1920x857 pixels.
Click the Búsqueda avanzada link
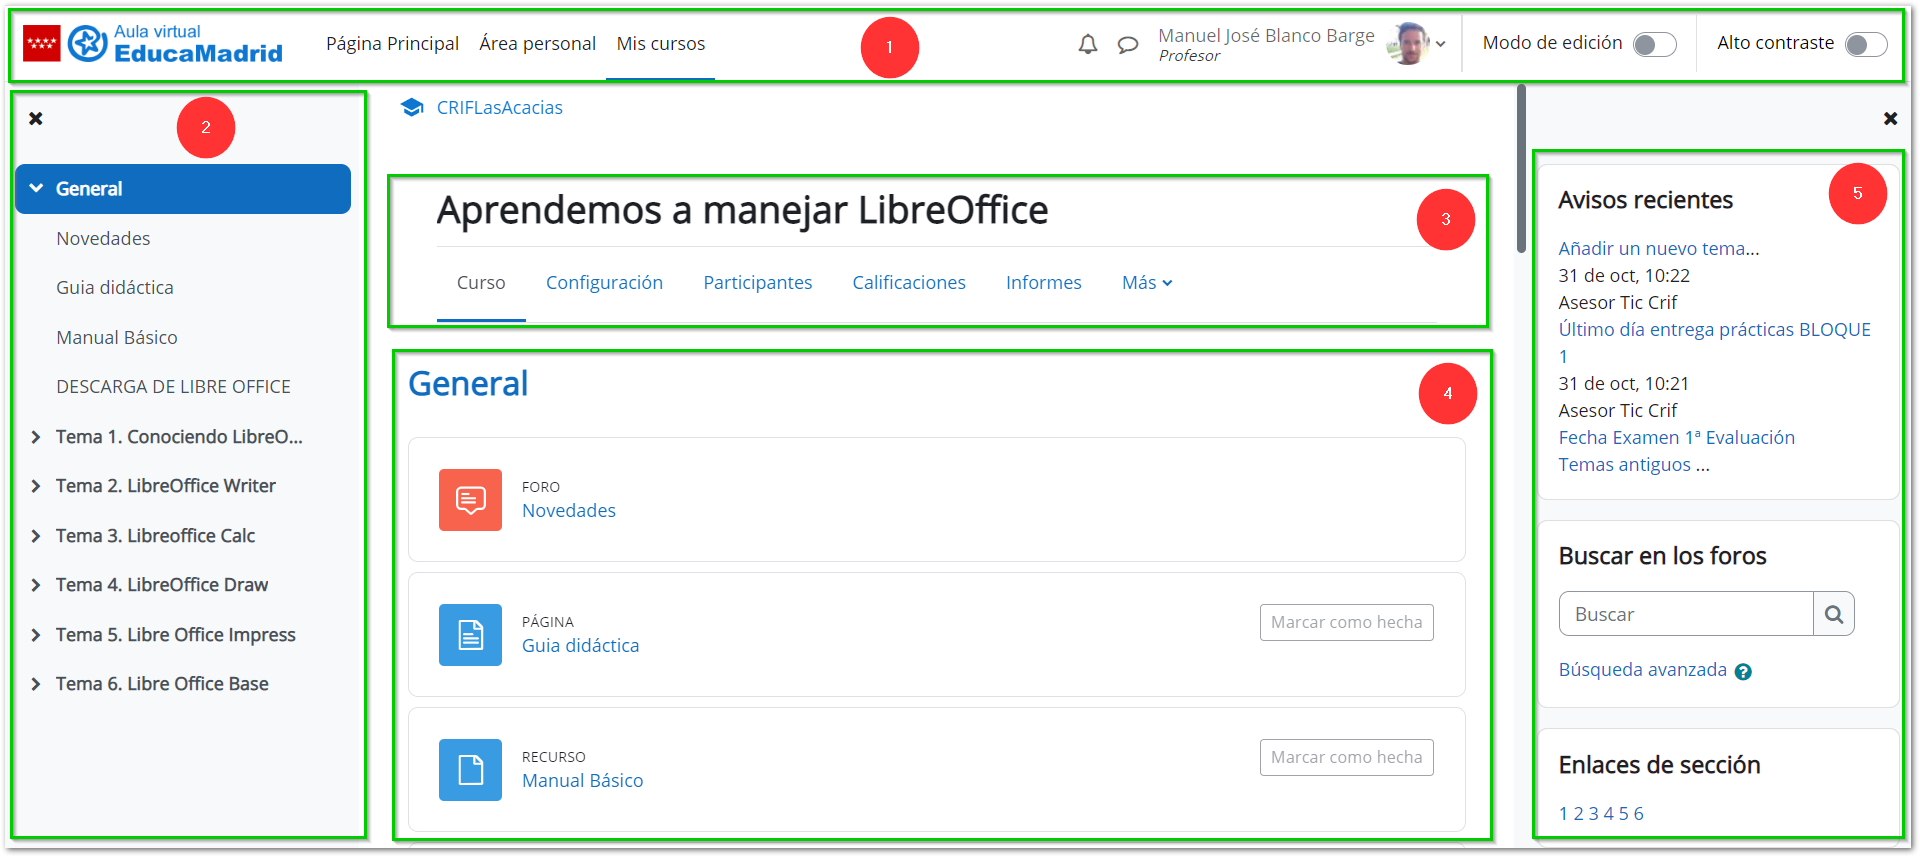click(1642, 670)
